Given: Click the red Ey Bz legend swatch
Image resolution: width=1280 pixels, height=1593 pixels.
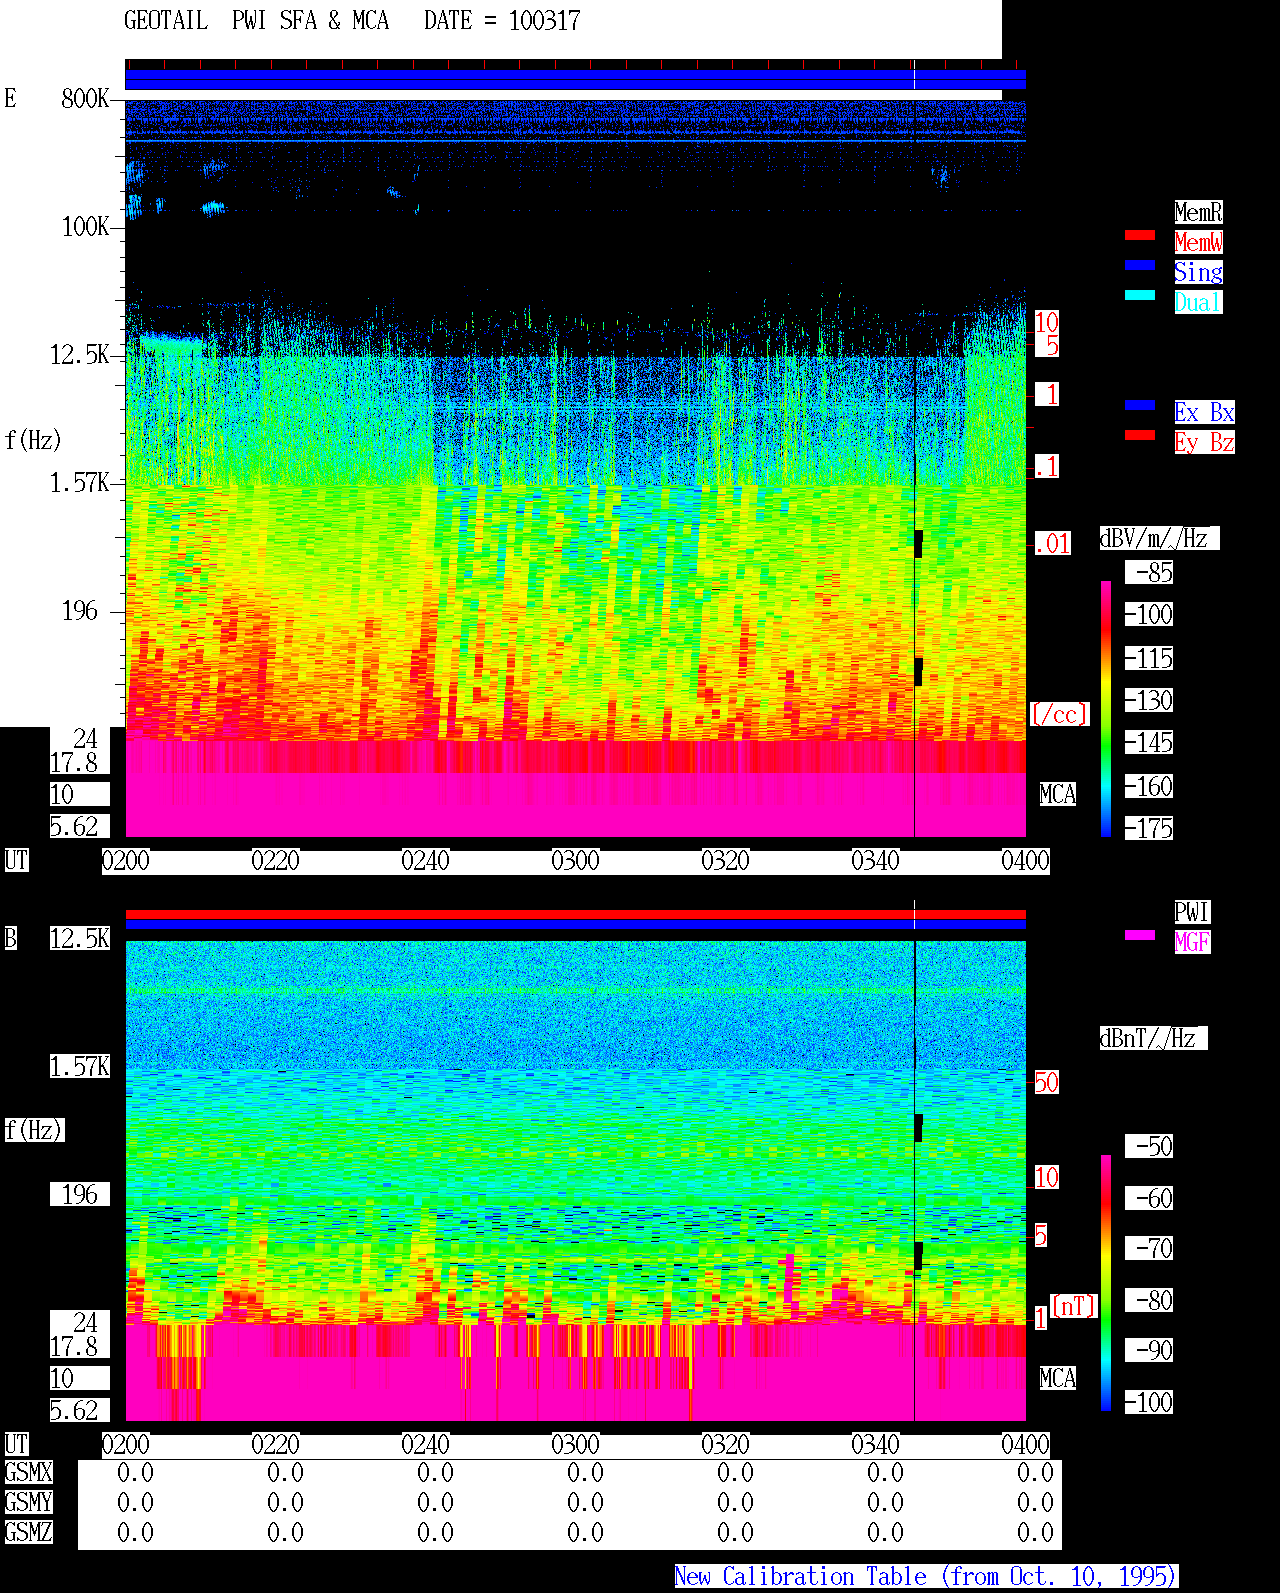Looking at the screenshot, I should tap(1140, 435).
